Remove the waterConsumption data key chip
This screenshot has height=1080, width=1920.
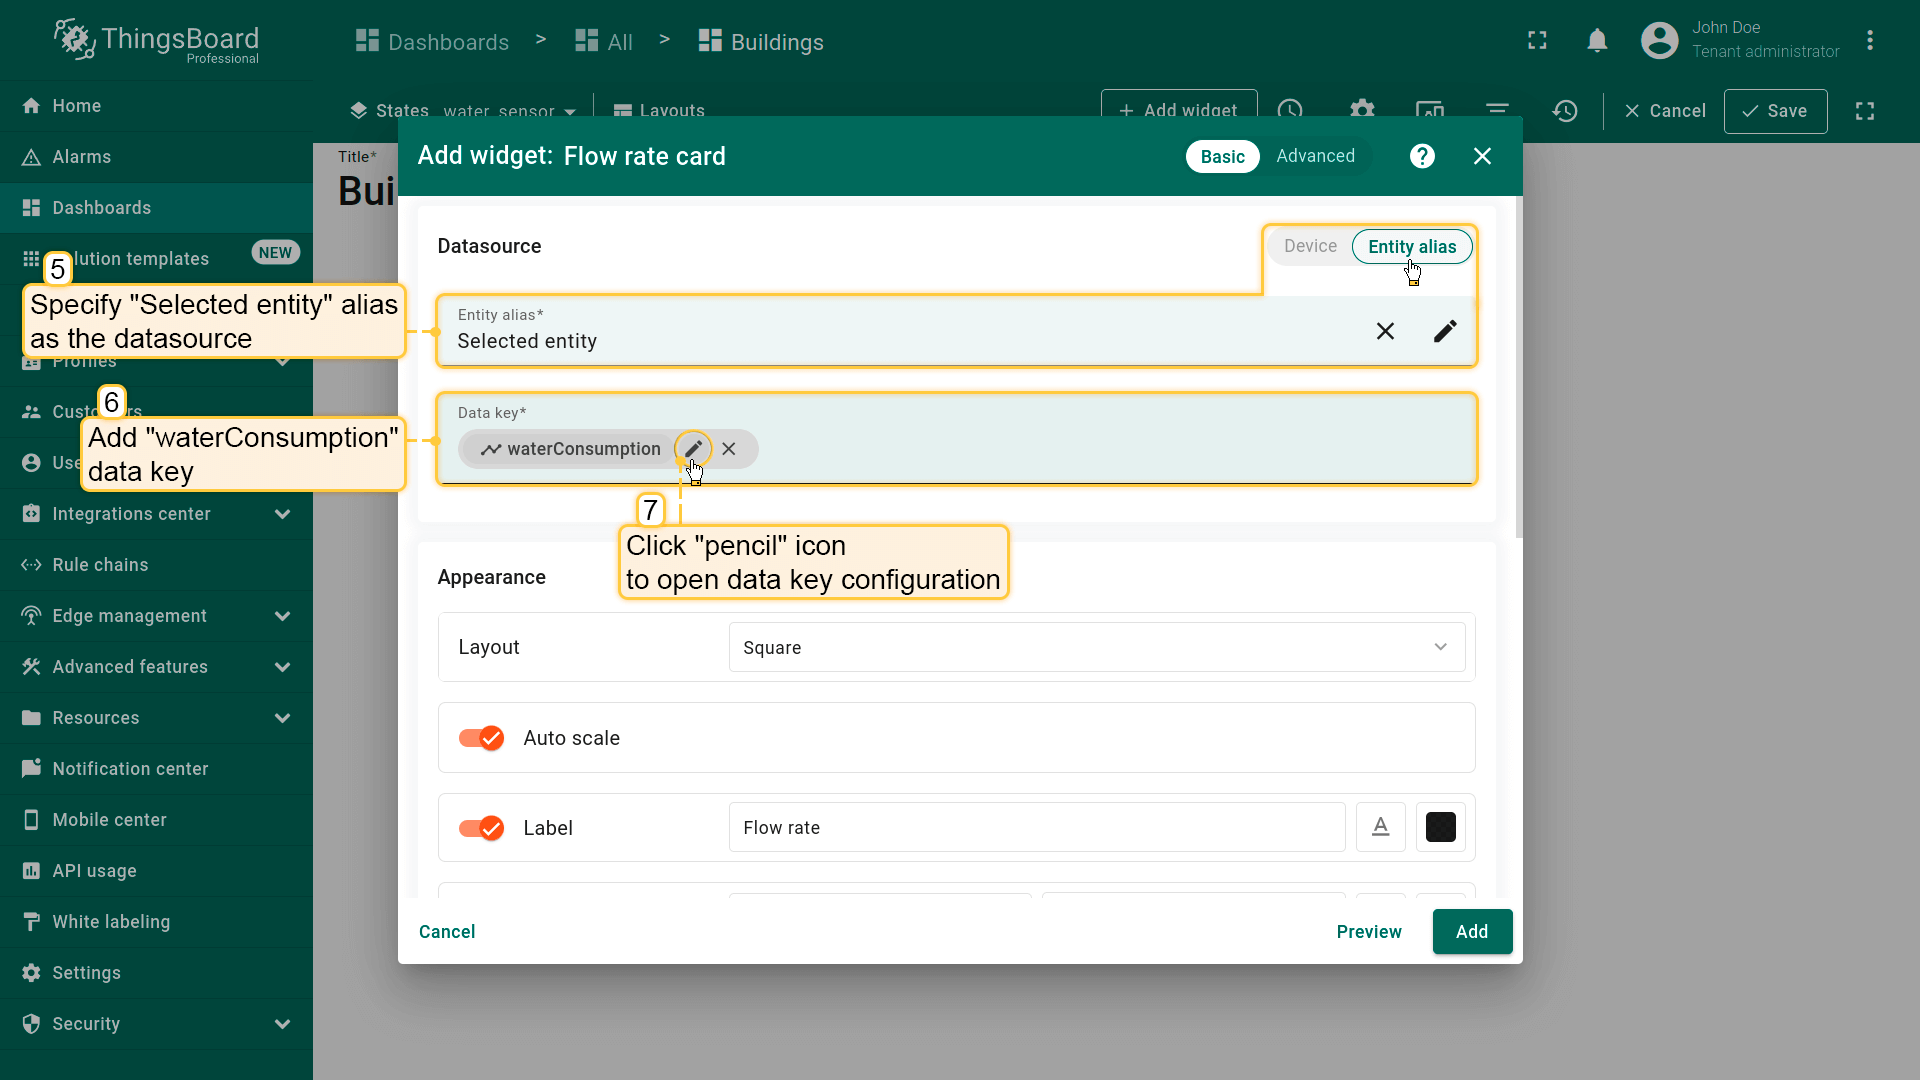[x=729, y=449]
